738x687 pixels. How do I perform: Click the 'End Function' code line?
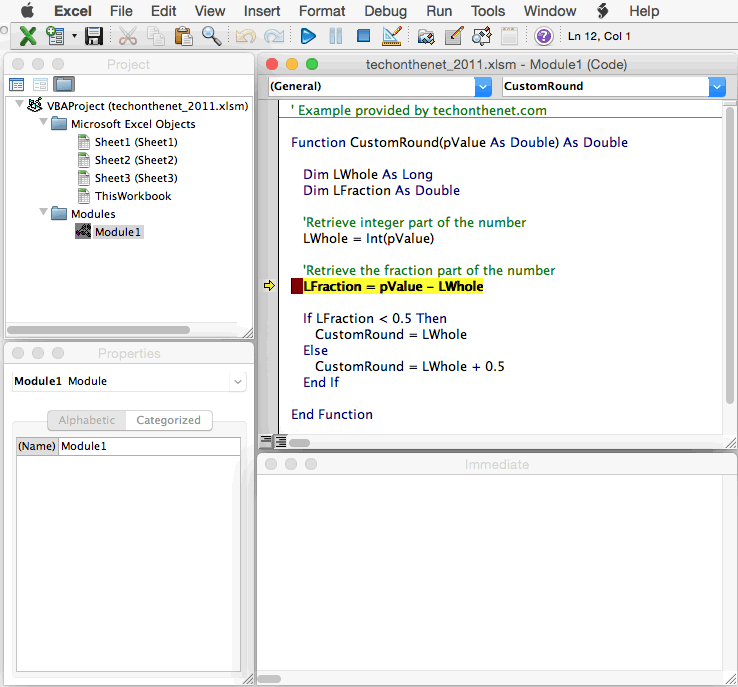tap(332, 414)
